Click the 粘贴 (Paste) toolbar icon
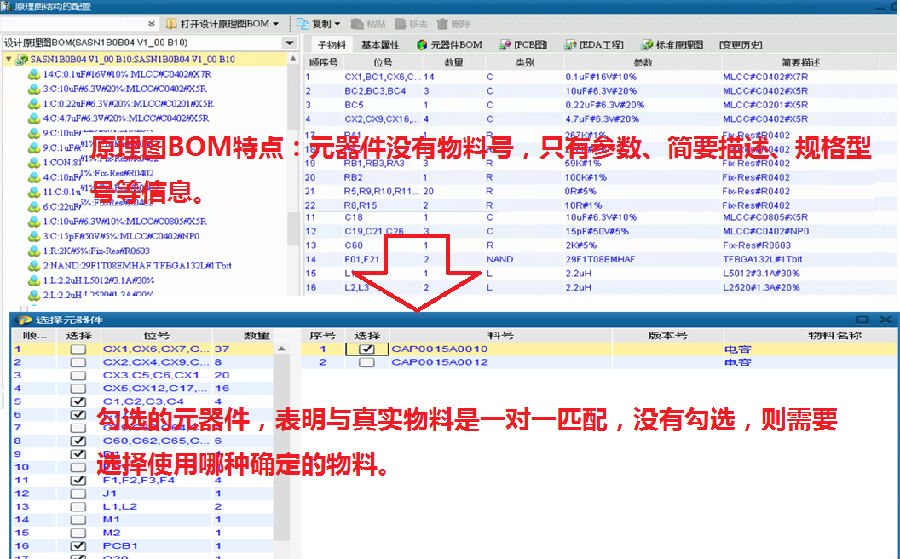This screenshot has height=559, width=900. tap(359, 23)
